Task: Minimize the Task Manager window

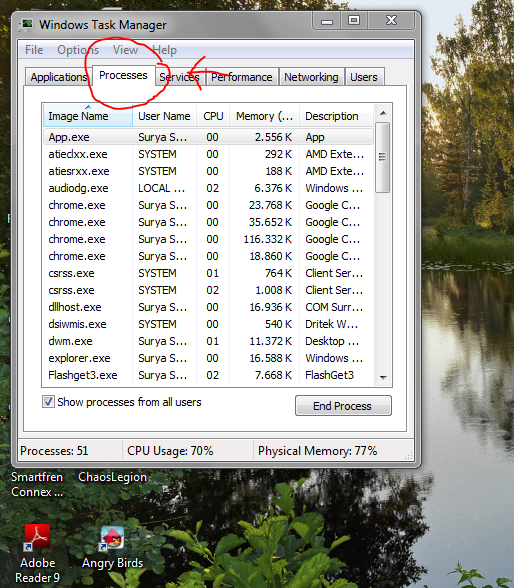Action: (x=327, y=21)
